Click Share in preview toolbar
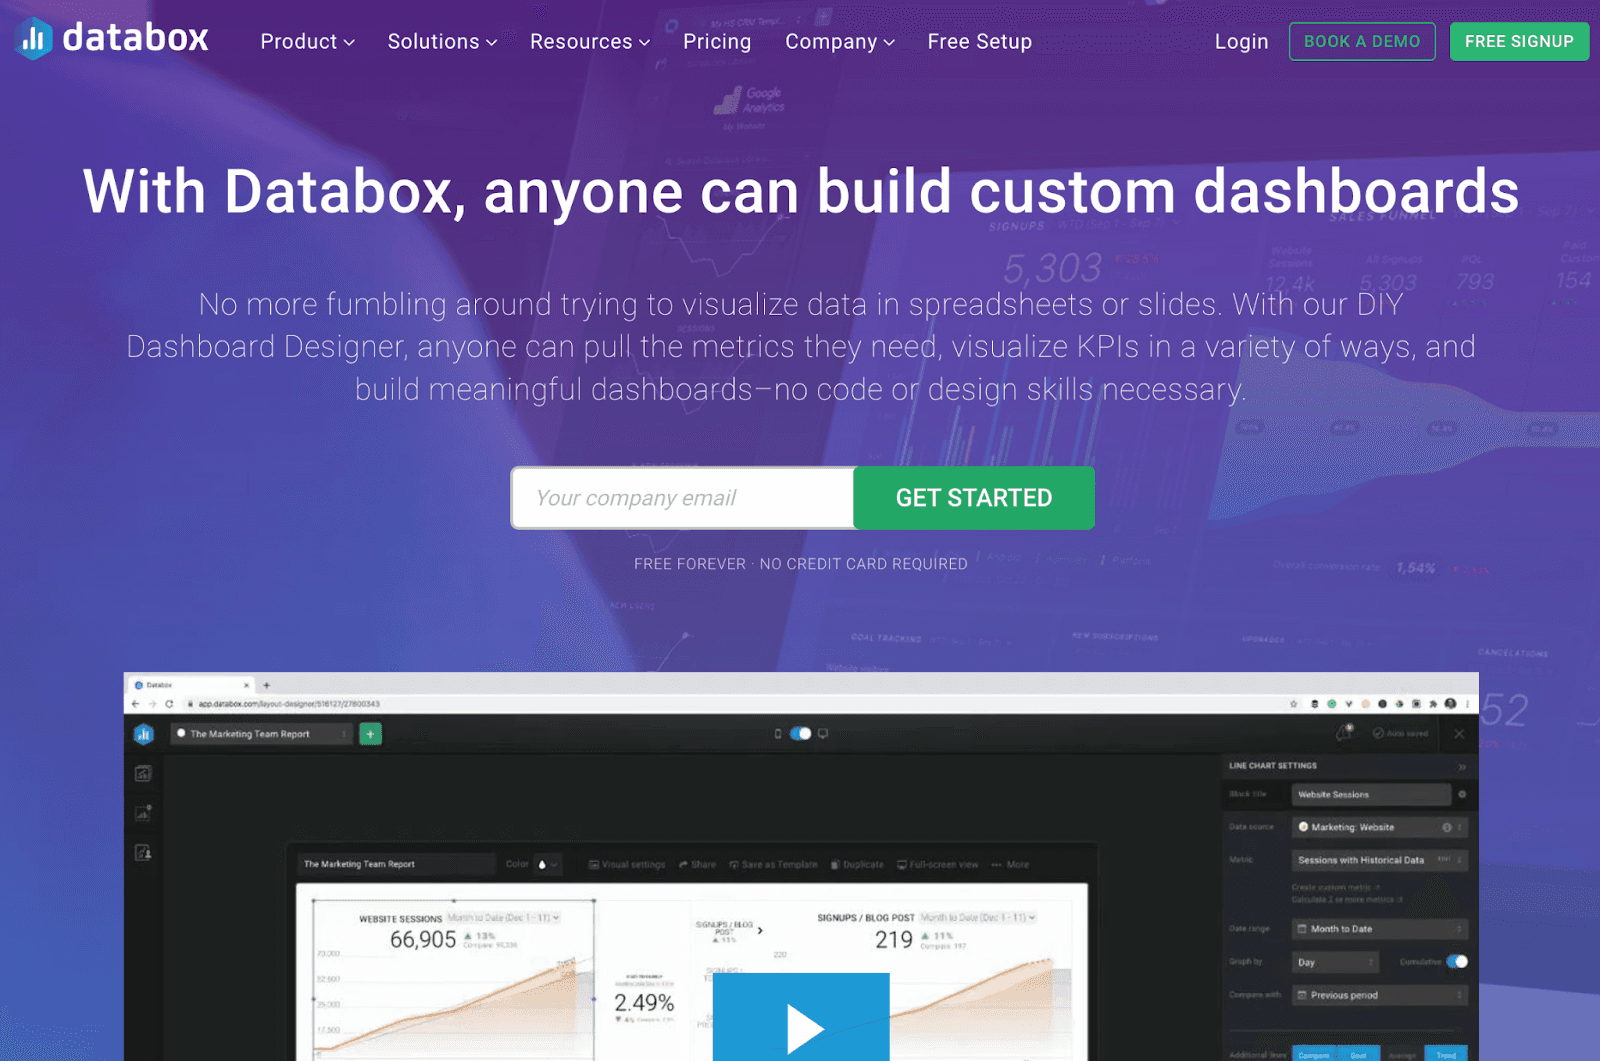The height and width of the screenshot is (1061, 1600). 697,865
